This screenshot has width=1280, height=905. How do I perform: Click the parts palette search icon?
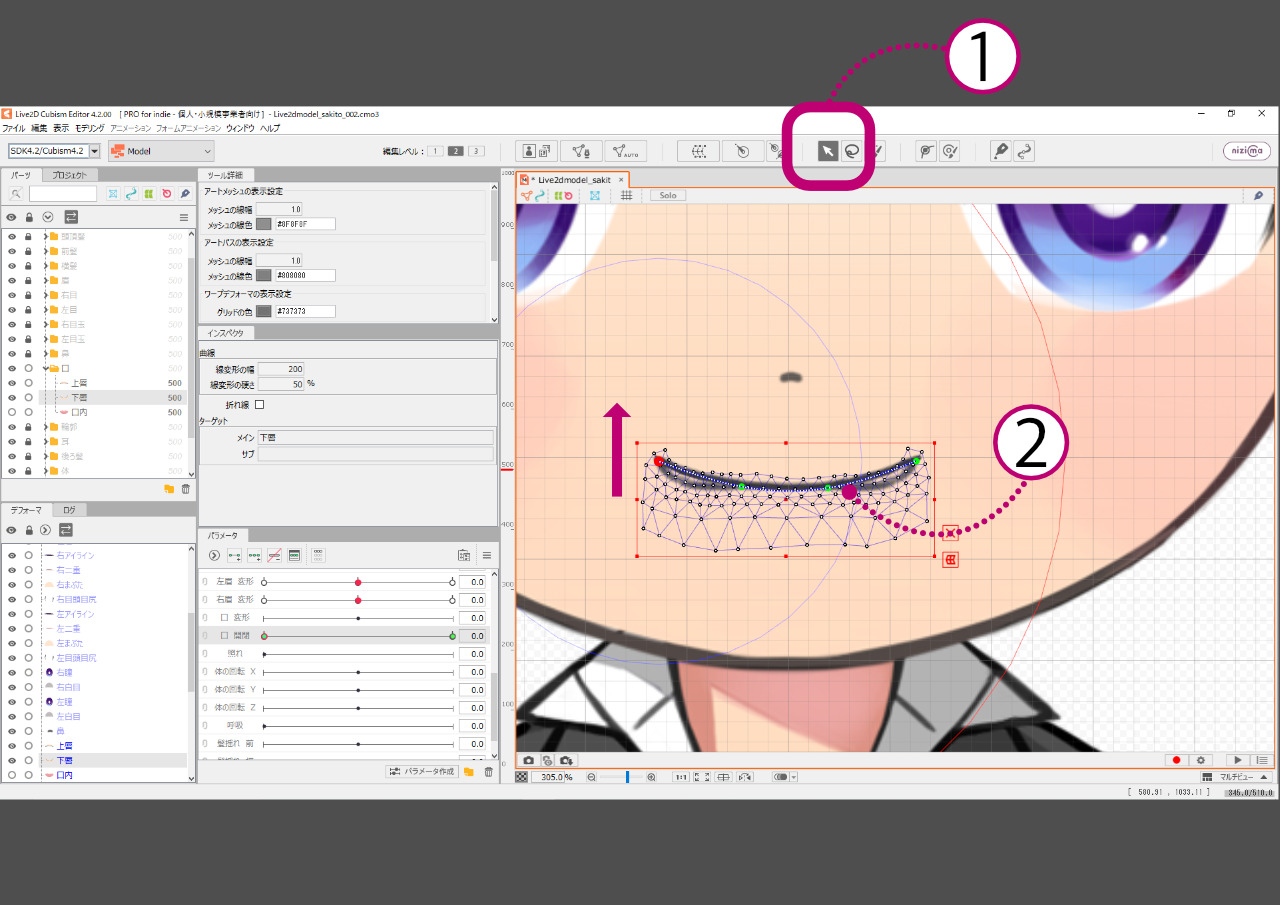point(15,194)
